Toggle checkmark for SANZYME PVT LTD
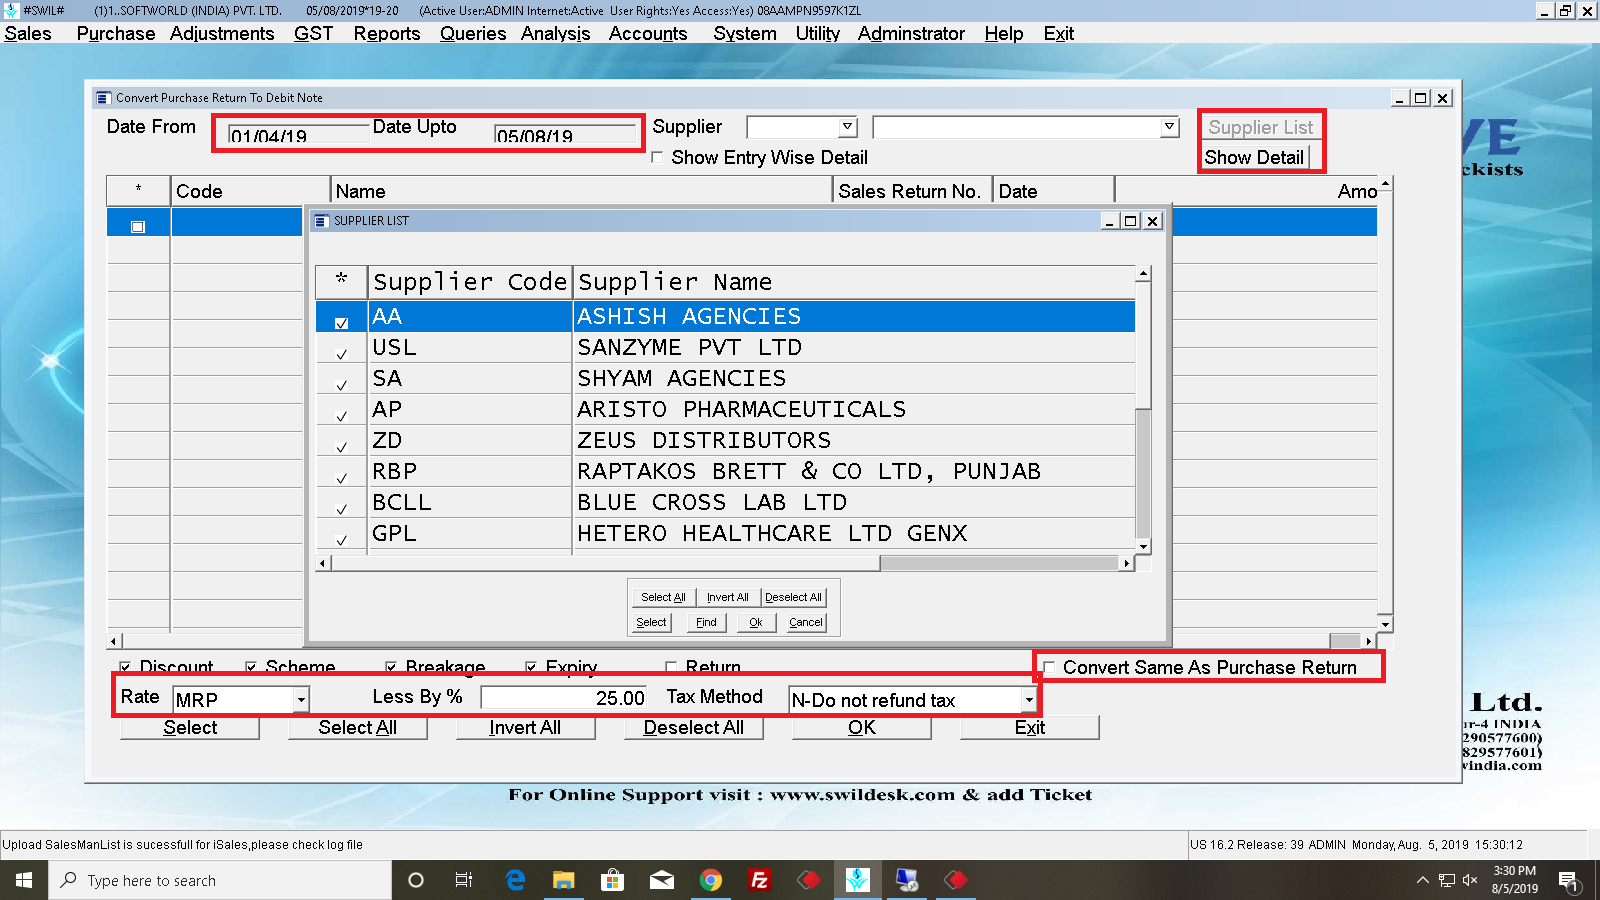 341,354
